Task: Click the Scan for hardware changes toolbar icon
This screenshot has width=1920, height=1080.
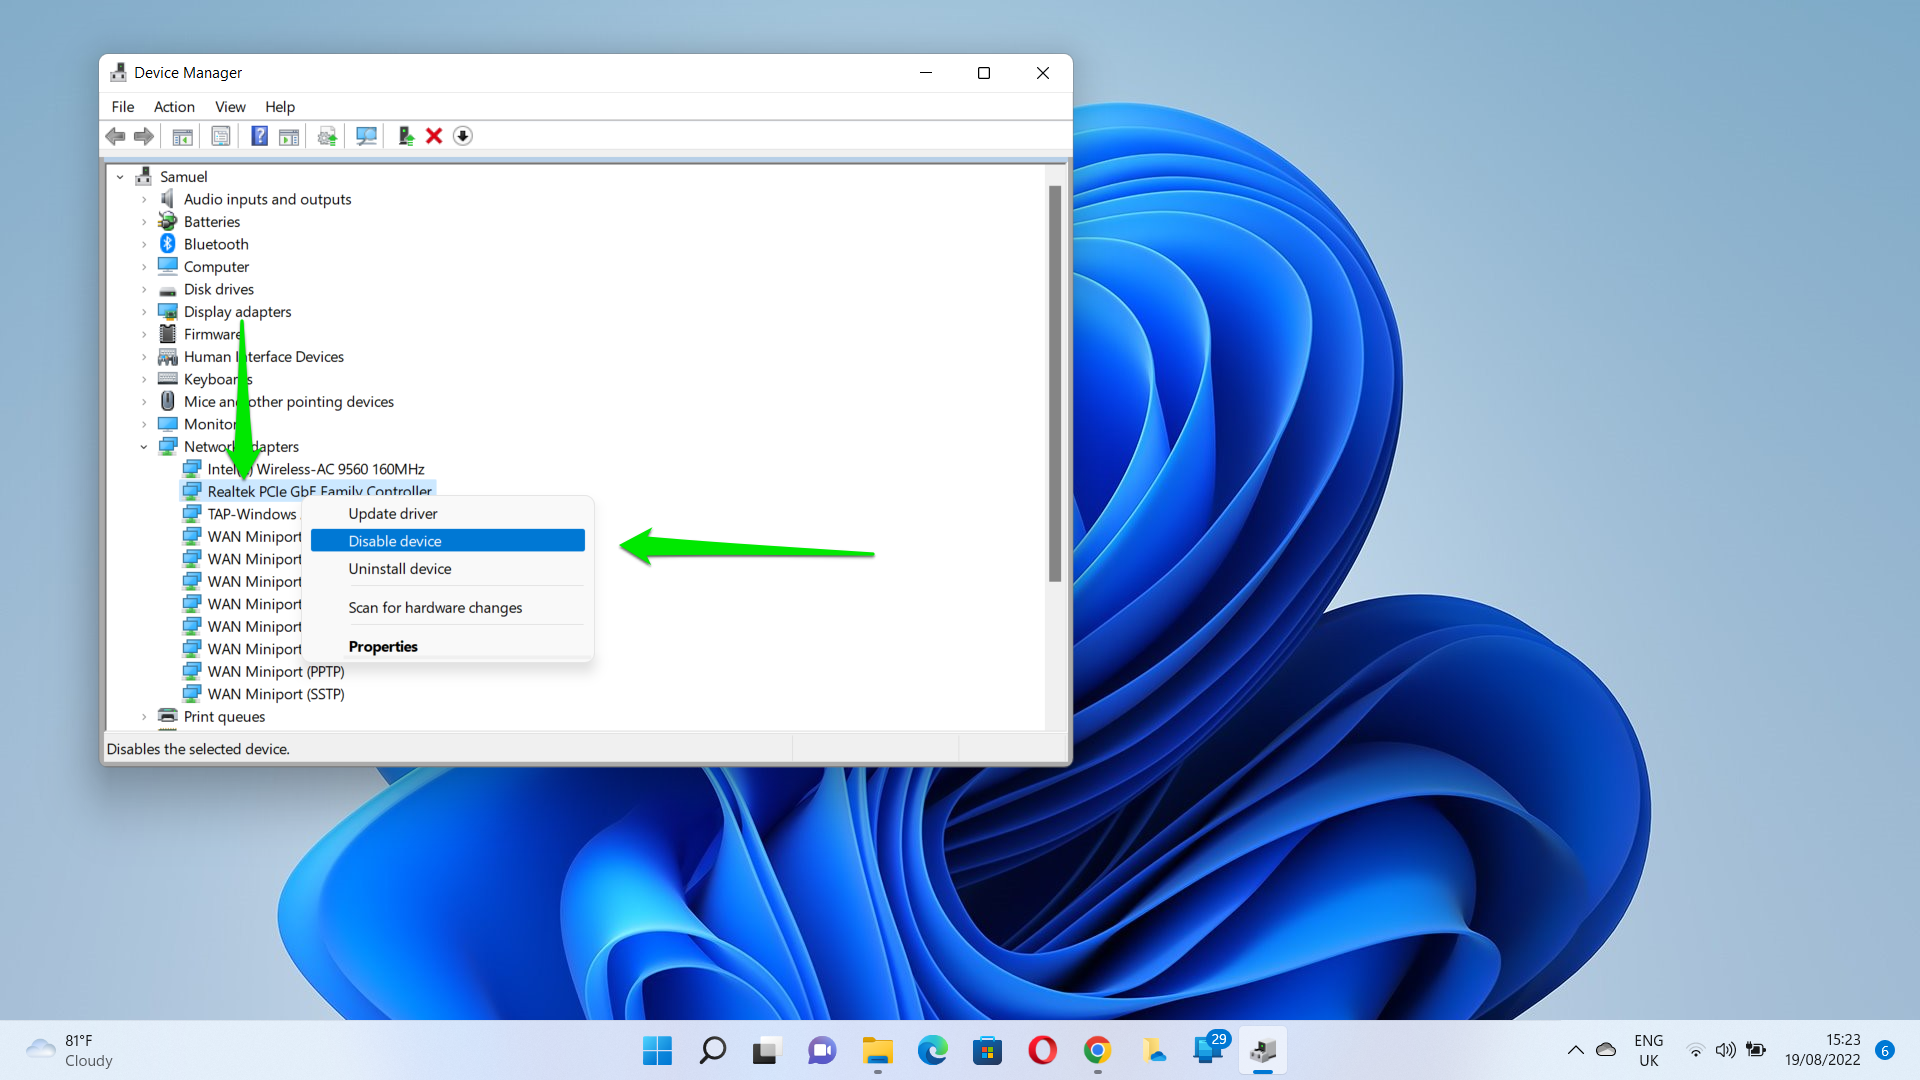Action: (366, 136)
